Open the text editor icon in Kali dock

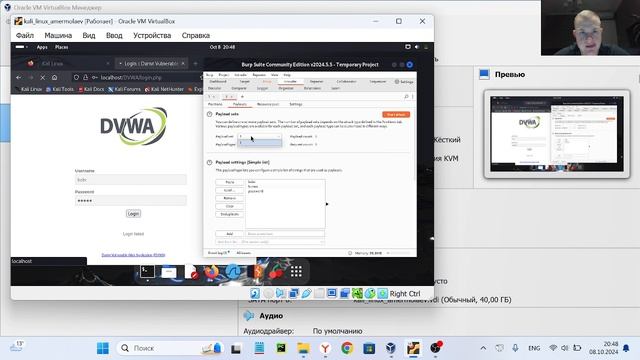click(x=191, y=271)
